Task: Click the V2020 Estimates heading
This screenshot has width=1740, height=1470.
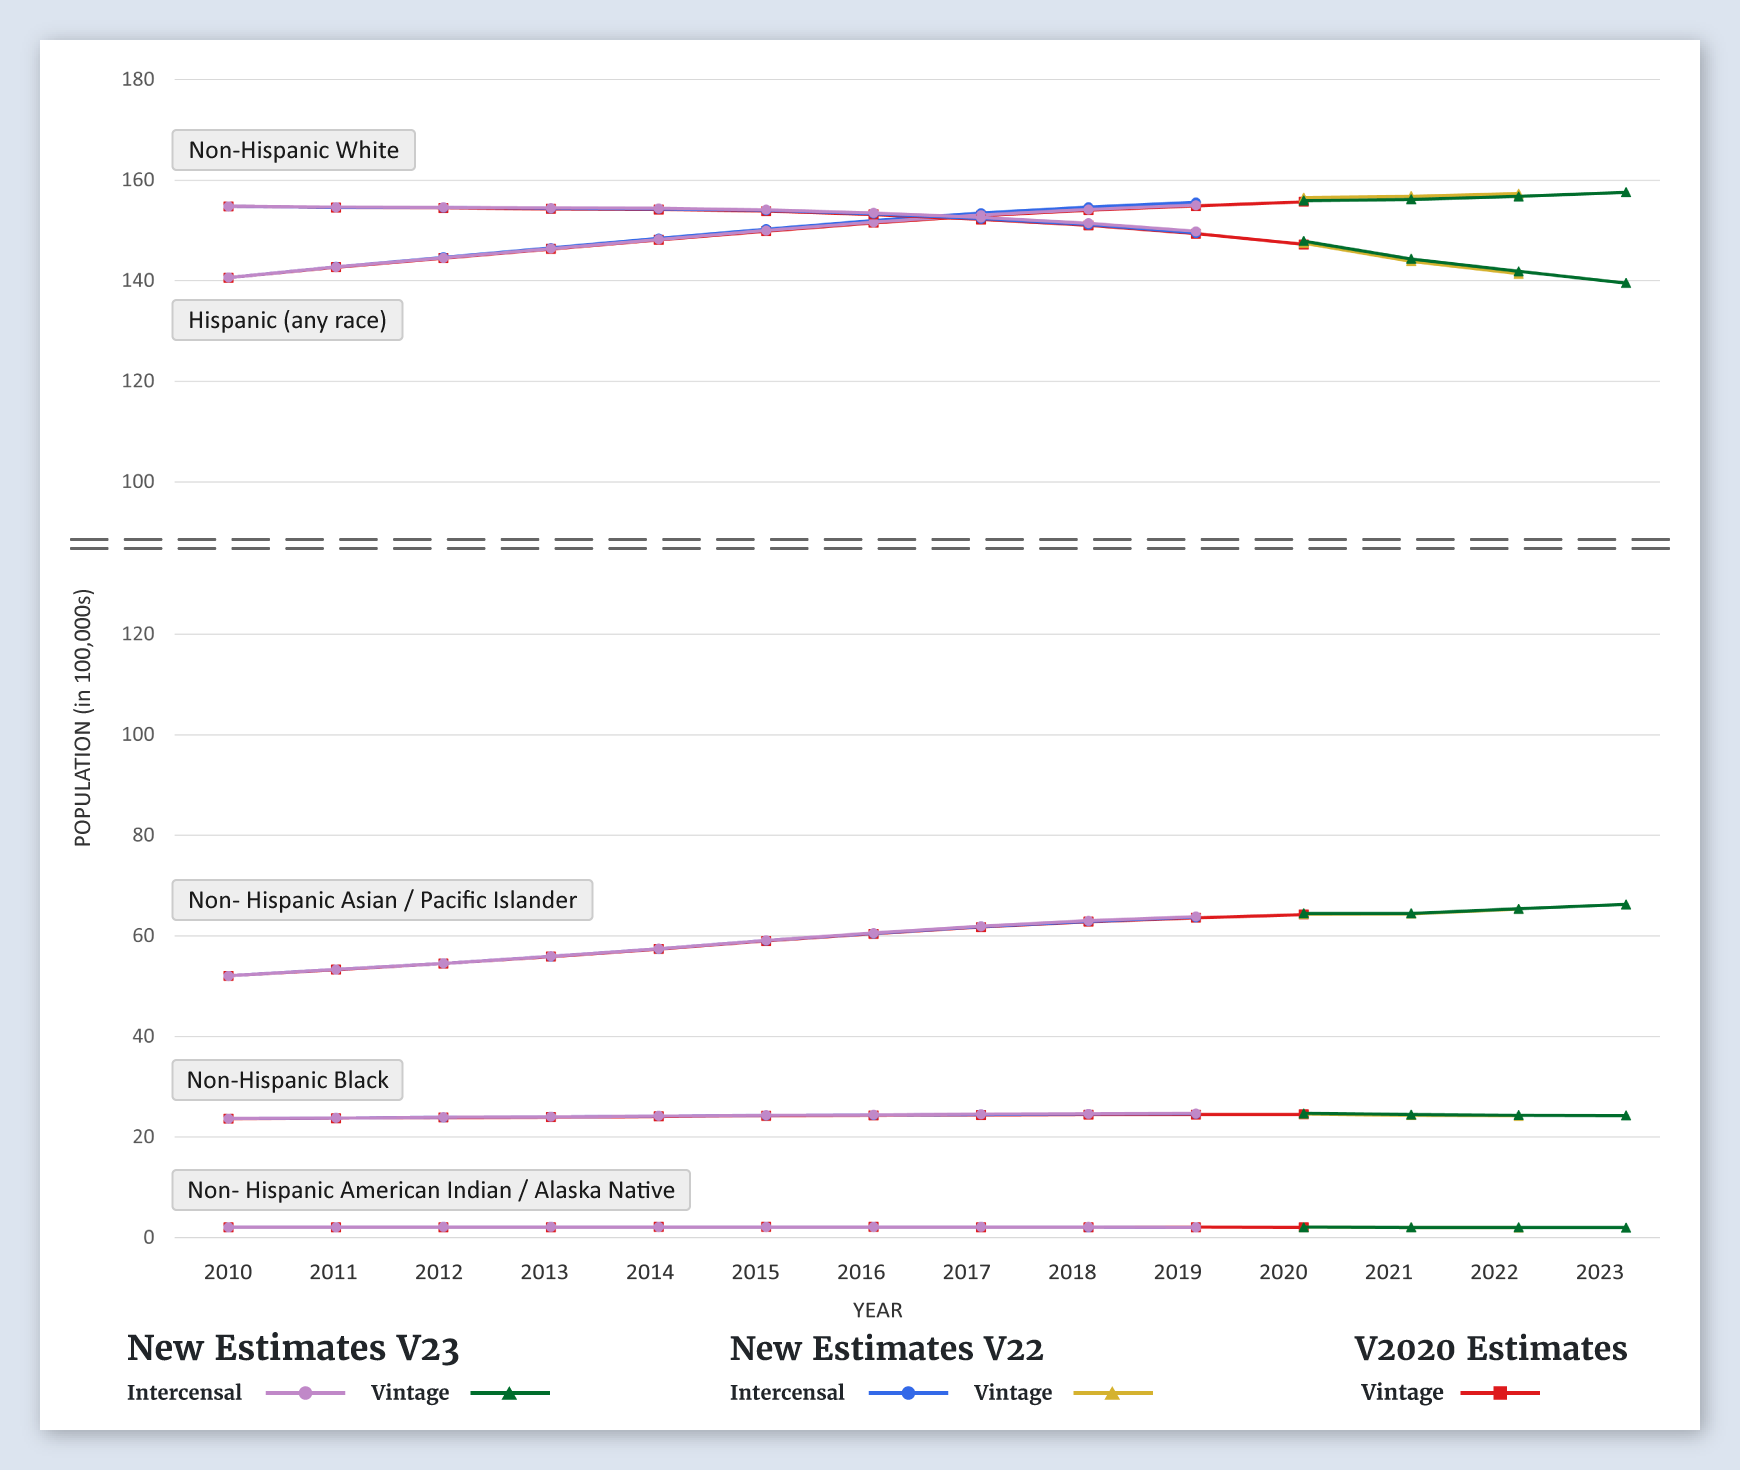Action: pos(1490,1348)
